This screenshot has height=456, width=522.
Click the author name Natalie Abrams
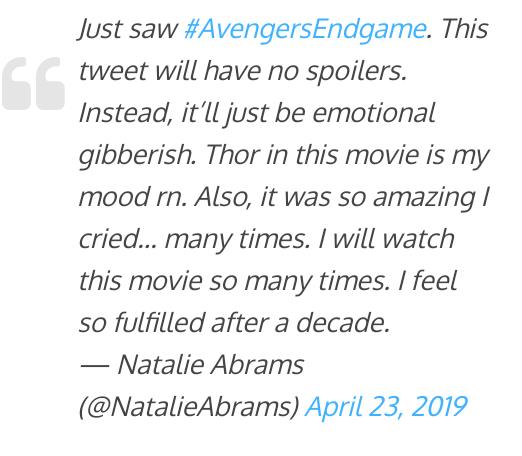click(x=211, y=364)
